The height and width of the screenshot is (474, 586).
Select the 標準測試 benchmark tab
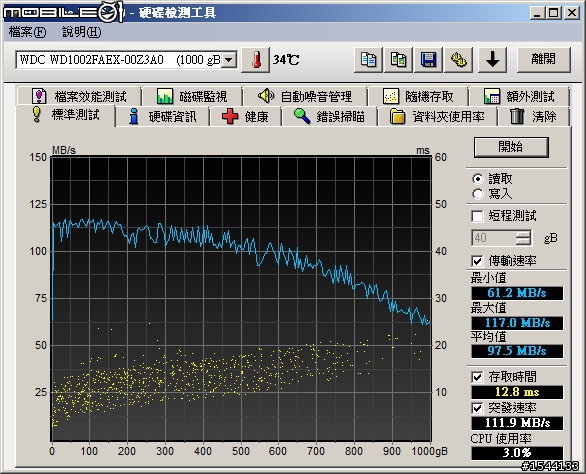tap(66, 115)
